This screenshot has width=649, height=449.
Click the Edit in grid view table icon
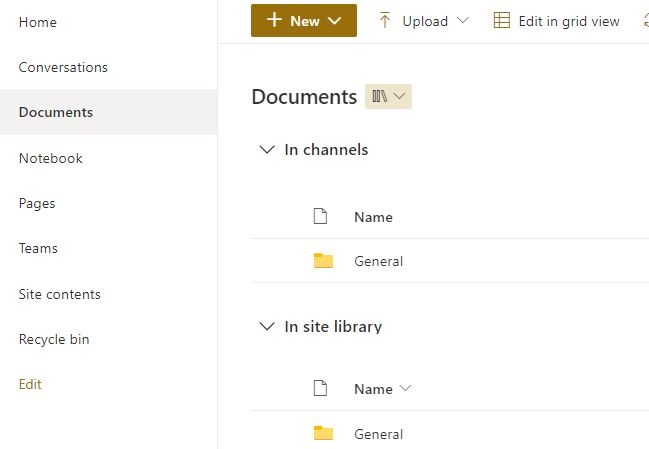point(502,20)
